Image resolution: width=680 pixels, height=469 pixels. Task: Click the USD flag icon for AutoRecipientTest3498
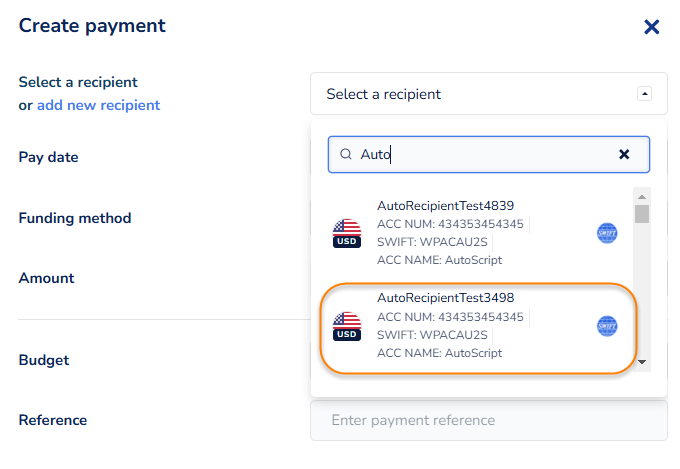pyautogui.click(x=346, y=326)
